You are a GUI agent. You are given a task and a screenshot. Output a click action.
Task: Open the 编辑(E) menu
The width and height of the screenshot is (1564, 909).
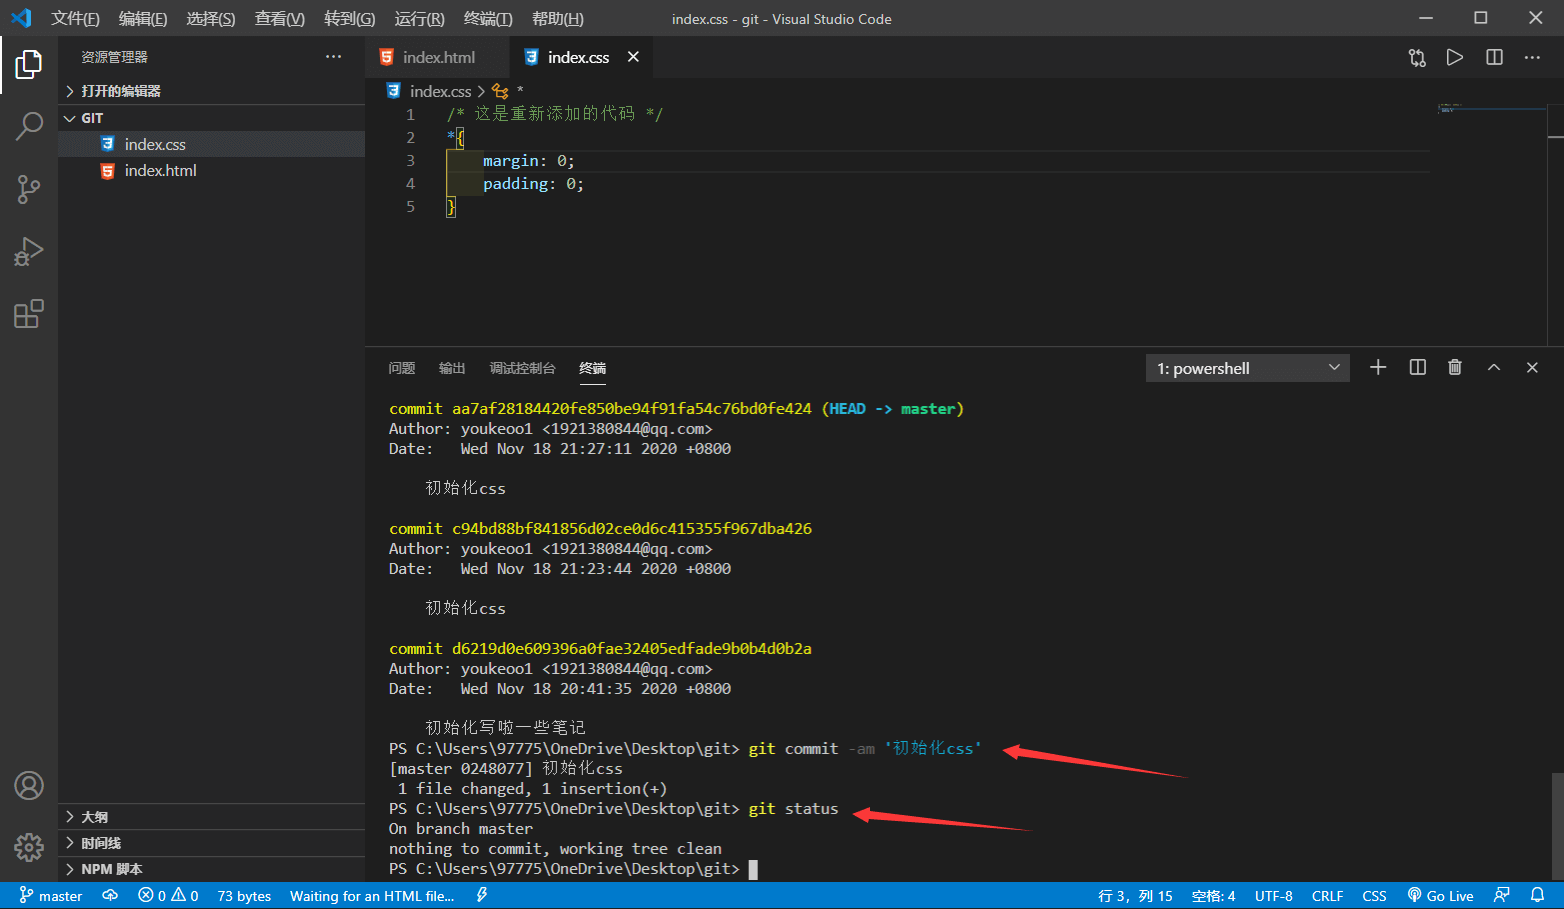(x=143, y=19)
